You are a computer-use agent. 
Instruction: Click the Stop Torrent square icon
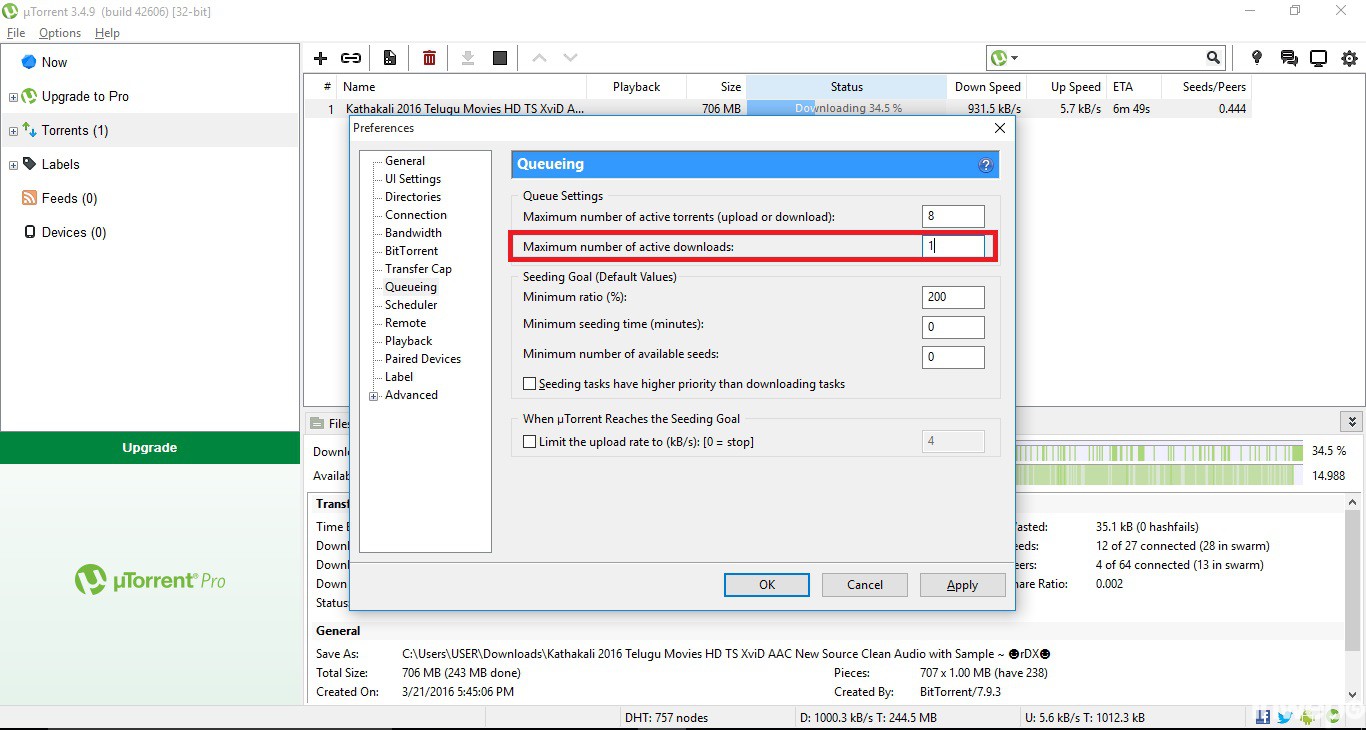[x=500, y=58]
